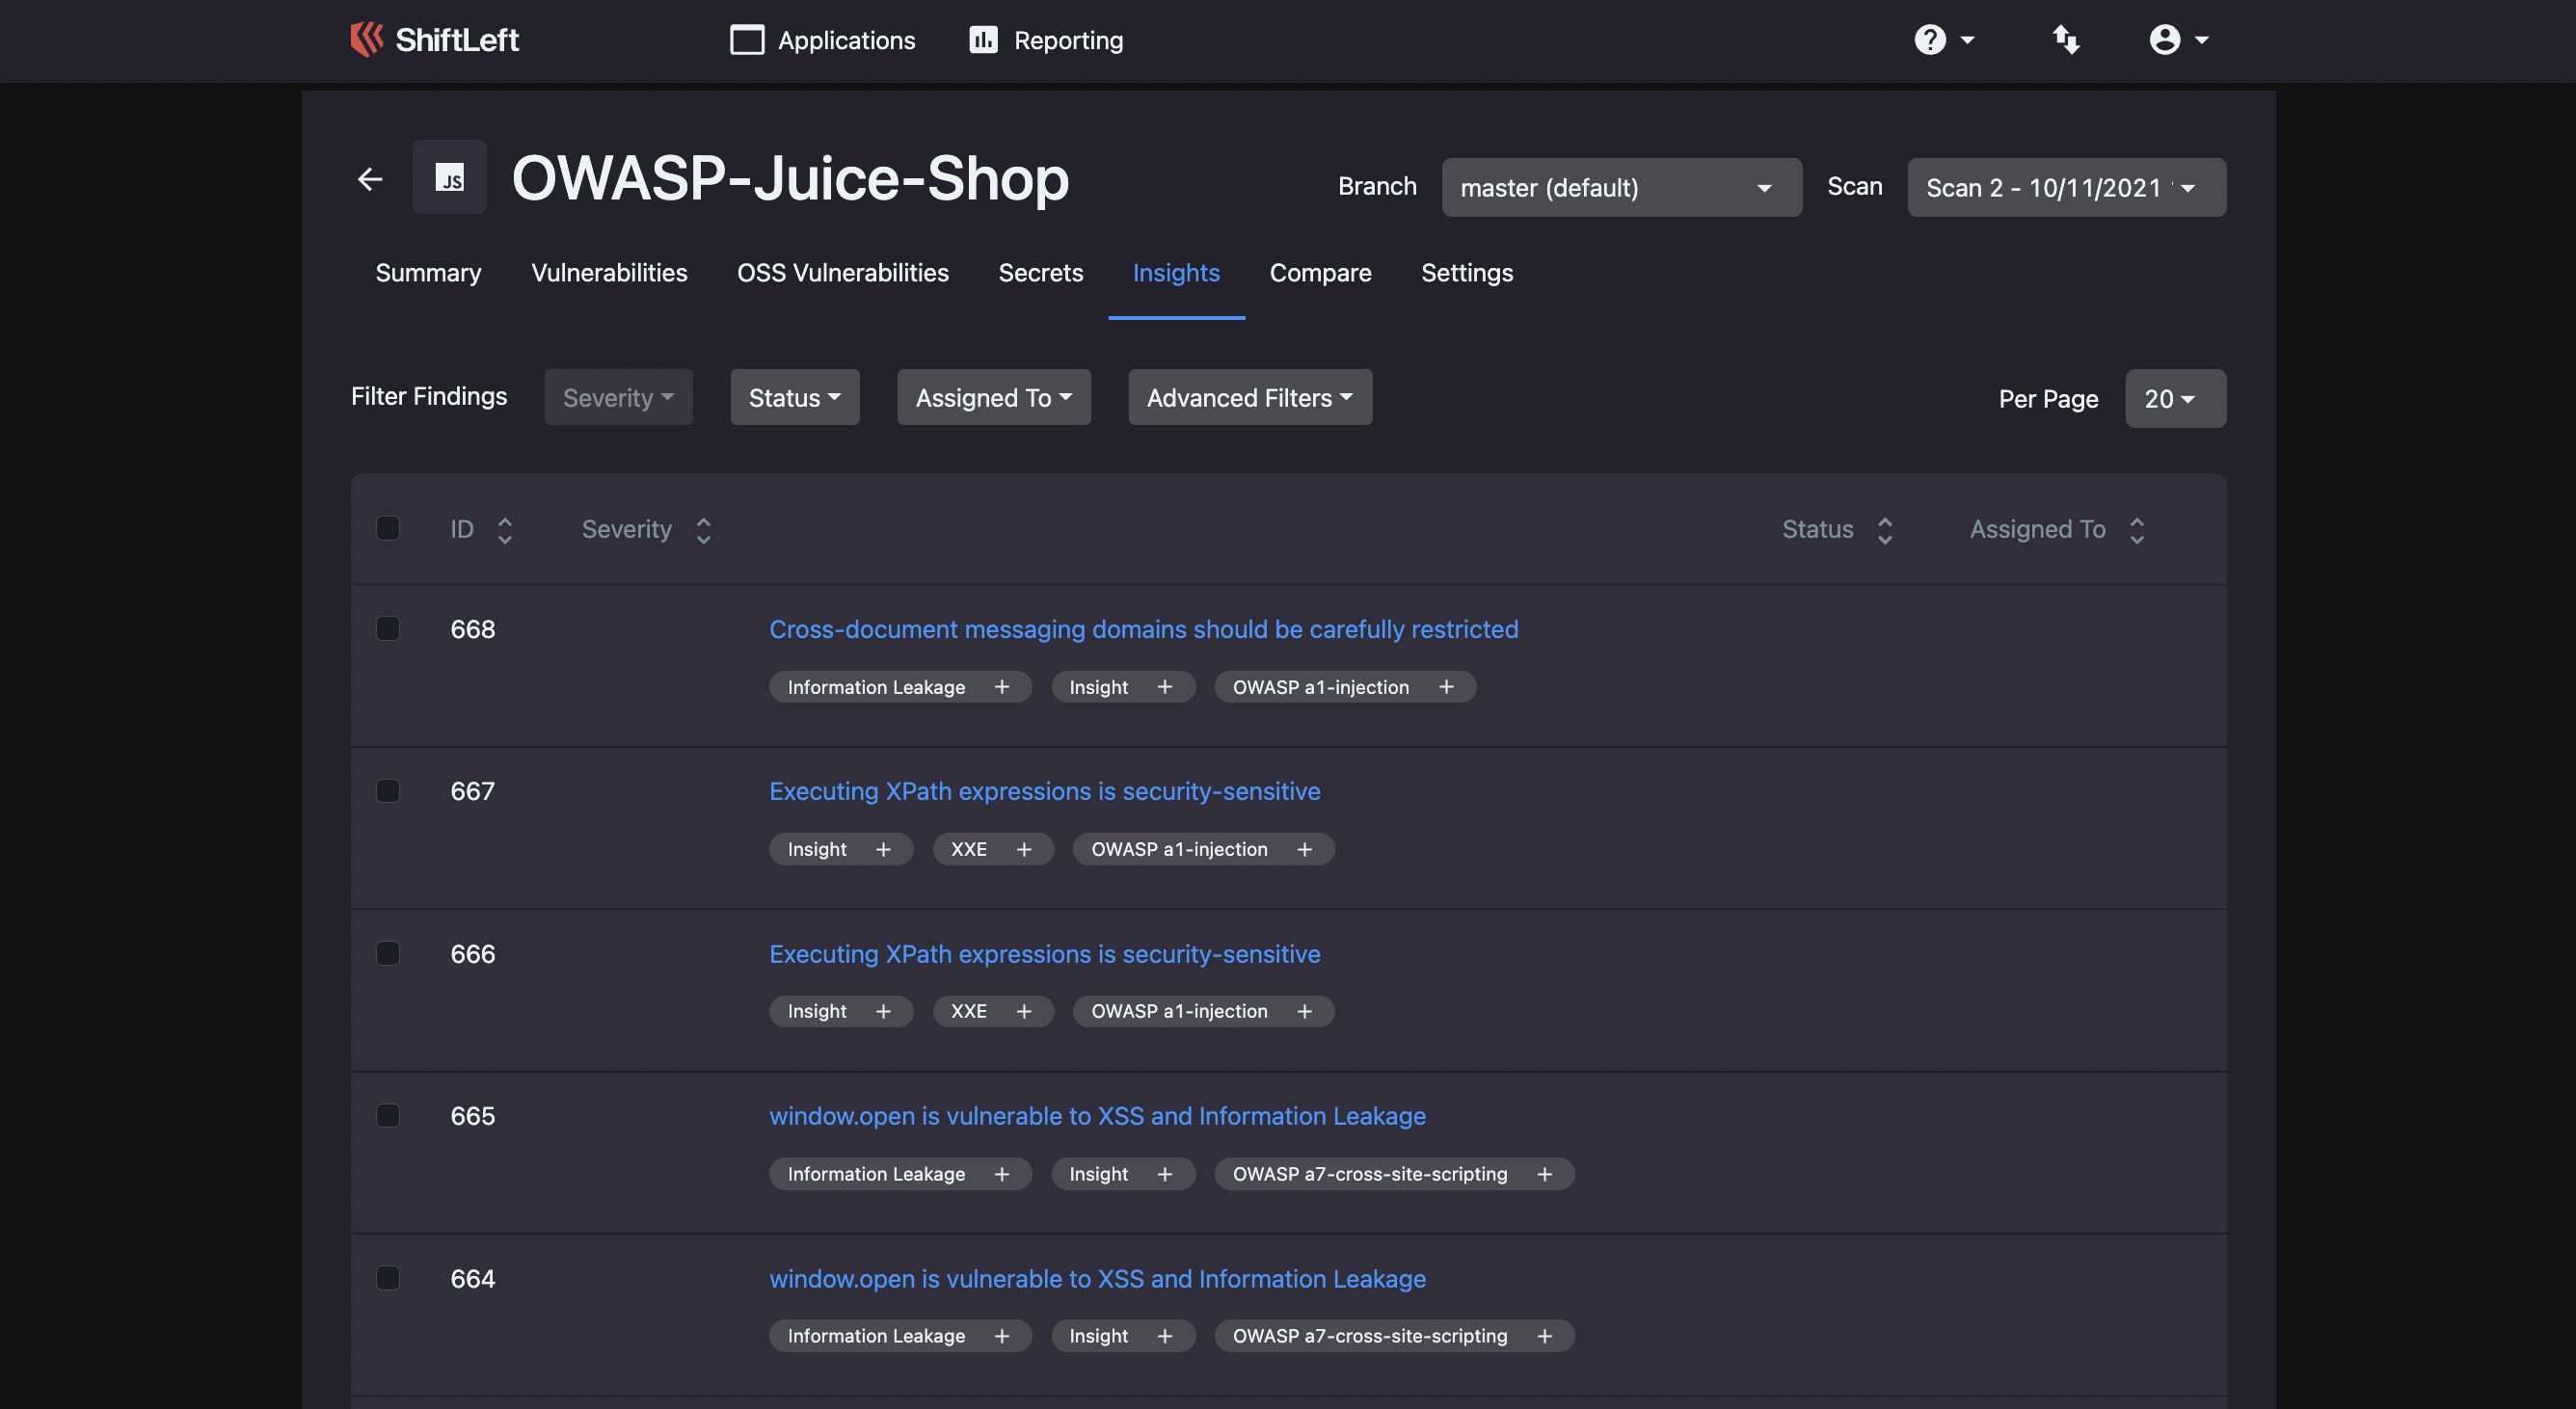Open the Severity filter dropdown

click(x=618, y=398)
